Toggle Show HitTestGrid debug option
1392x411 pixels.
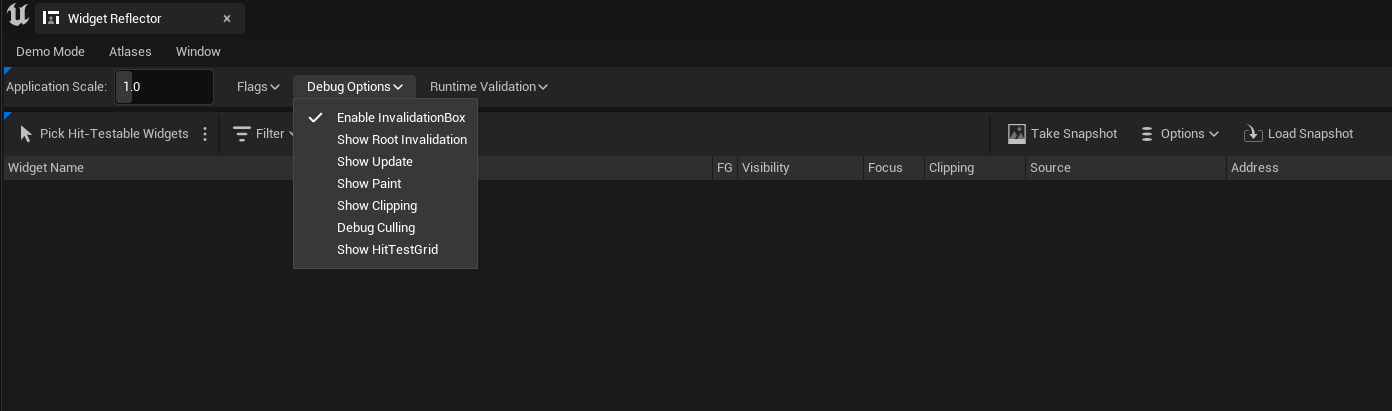385,250
